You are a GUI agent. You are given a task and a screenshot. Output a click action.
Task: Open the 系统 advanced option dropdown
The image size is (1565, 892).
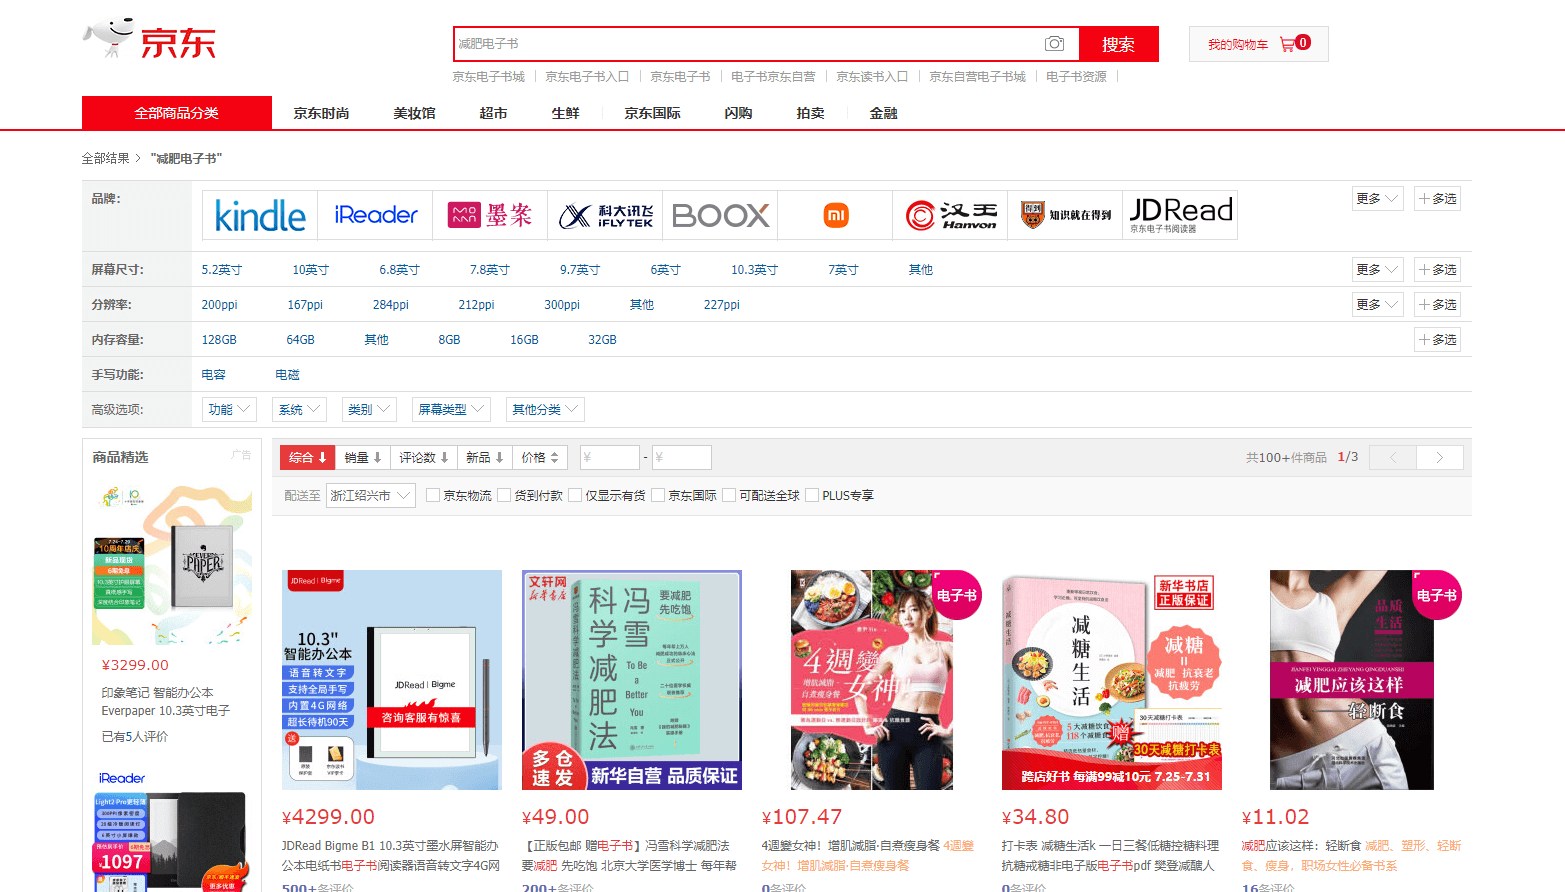click(299, 410)
